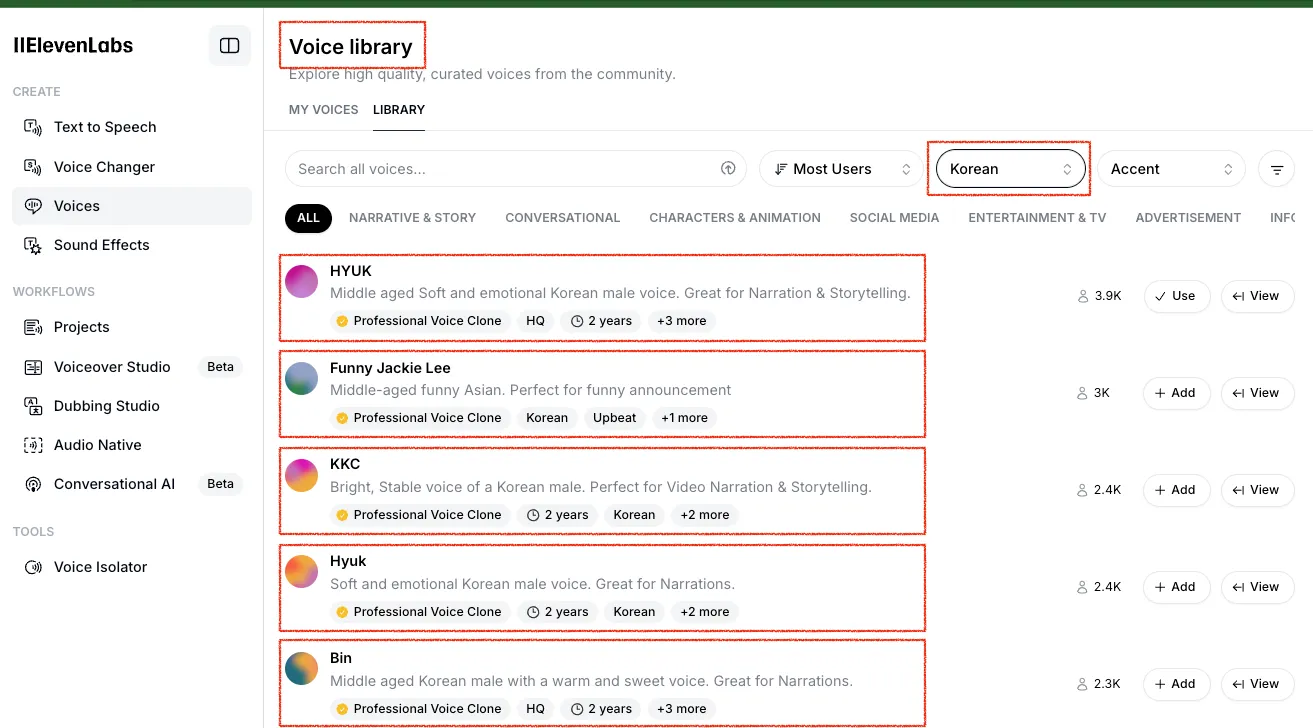Click lowercase Hyuk's Korean tag
1313x728 pixels.
click(x=634, y=612)
